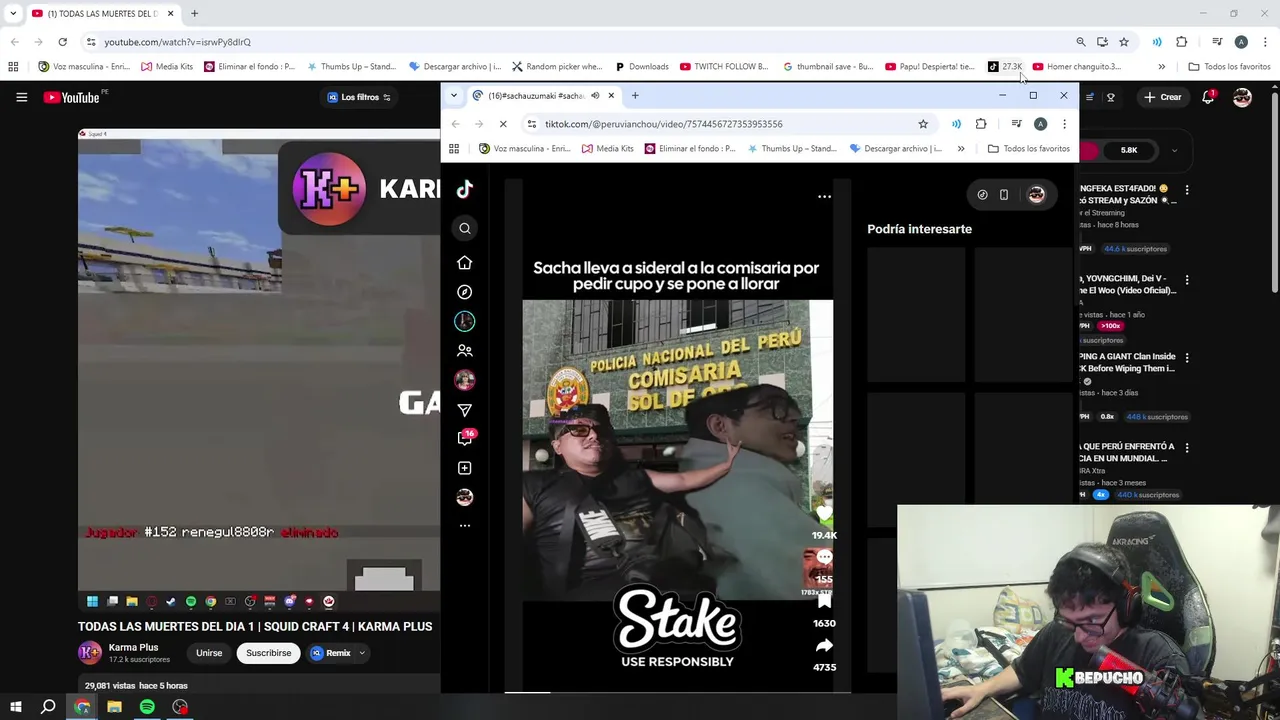Mute the TikTok tab audio icon
The width and height of the screenshot is (1280, 720).
[x=595, y=96]
